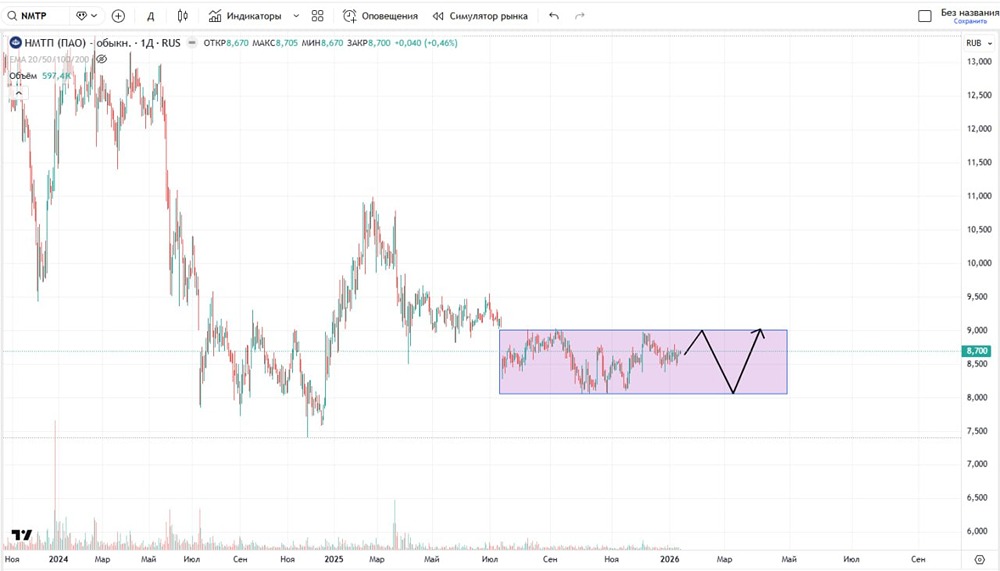Open the candlestick chart type selector

pyautogui.click(x=183, y=16)
